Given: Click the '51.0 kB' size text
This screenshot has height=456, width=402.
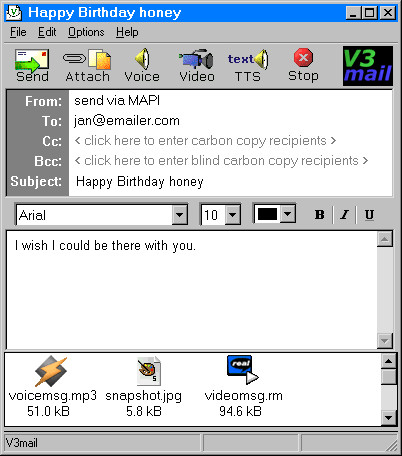Looking at the screenshot, I should [x=48, y=411].
